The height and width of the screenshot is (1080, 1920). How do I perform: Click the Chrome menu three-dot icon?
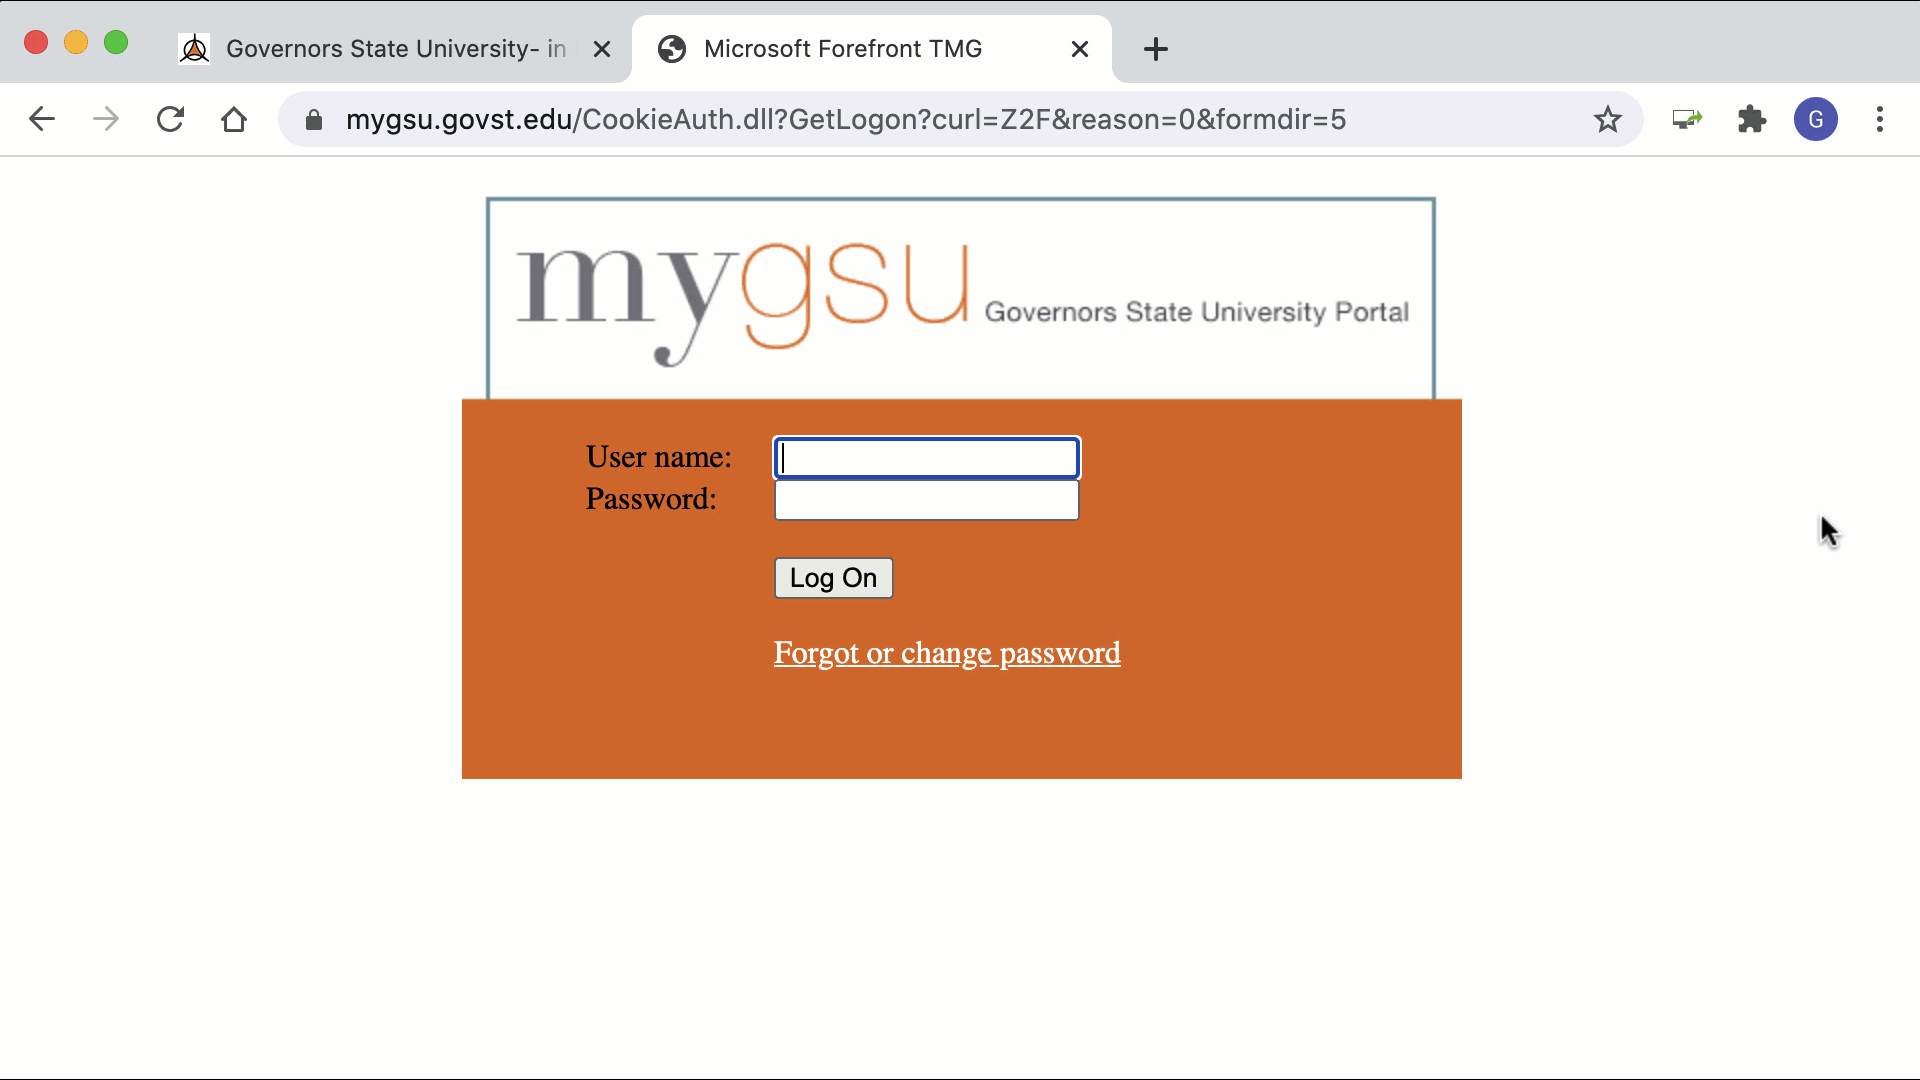(1880, 120)
